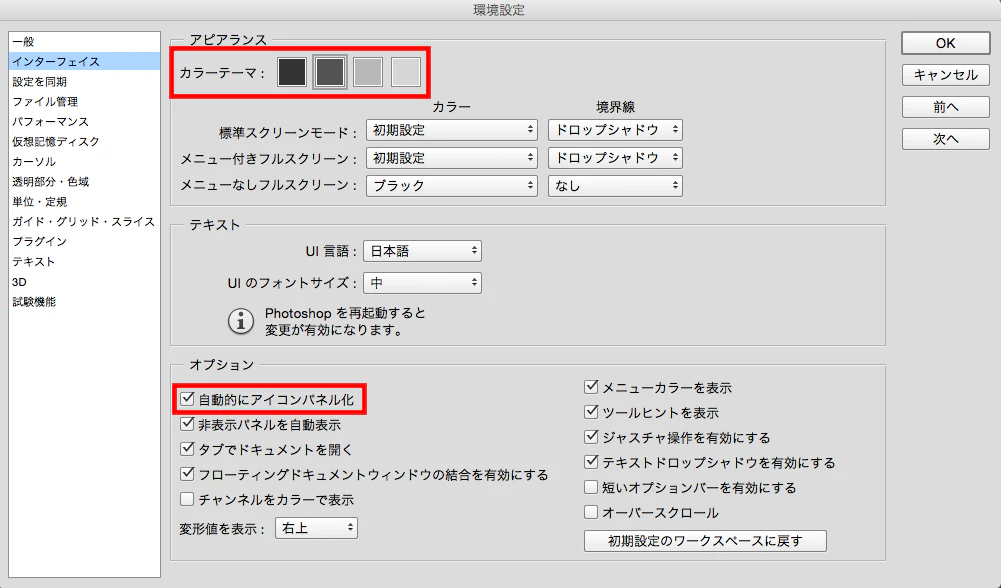
Task: Click the OK button
Action: 945,43
